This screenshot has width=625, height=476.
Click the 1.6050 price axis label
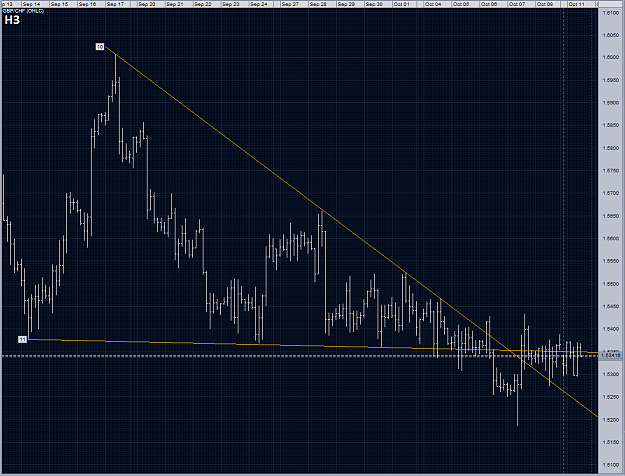click(x=610, y=35)
